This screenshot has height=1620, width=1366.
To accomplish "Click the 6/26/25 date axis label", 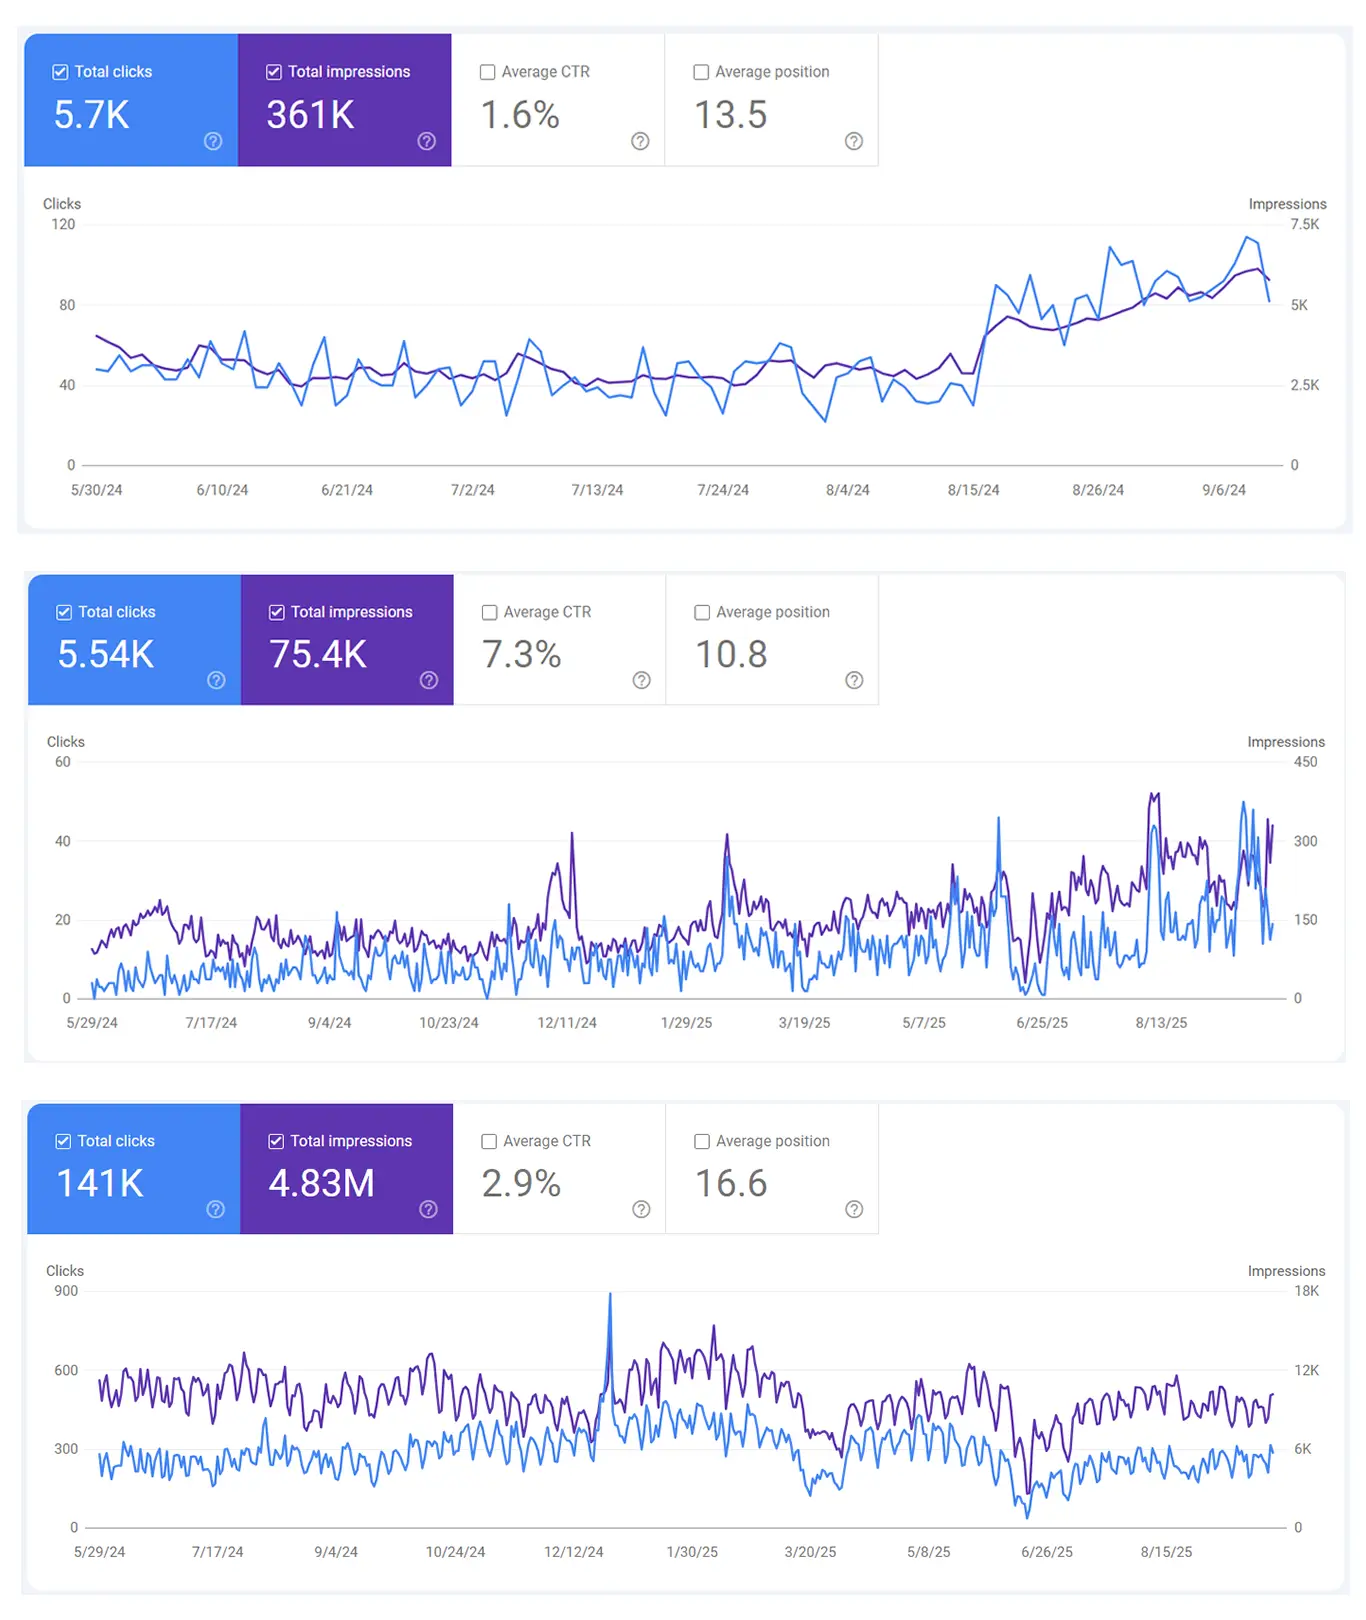I will 1047,1552.
